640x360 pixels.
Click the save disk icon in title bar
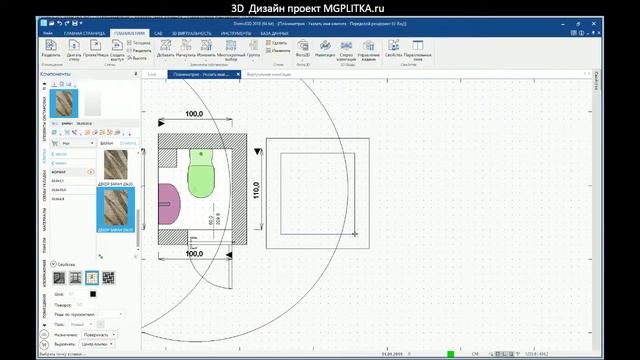pyautogui.click(x=75, y=23)
